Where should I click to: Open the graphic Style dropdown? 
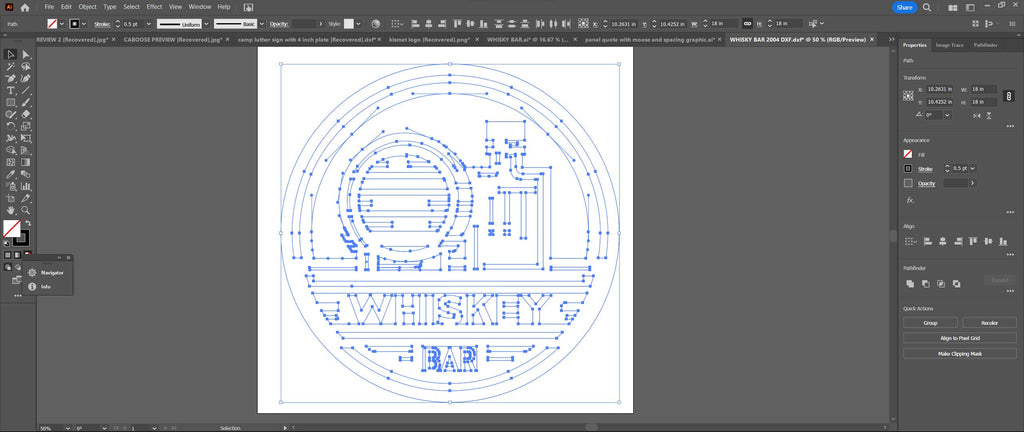pos(357,23)
